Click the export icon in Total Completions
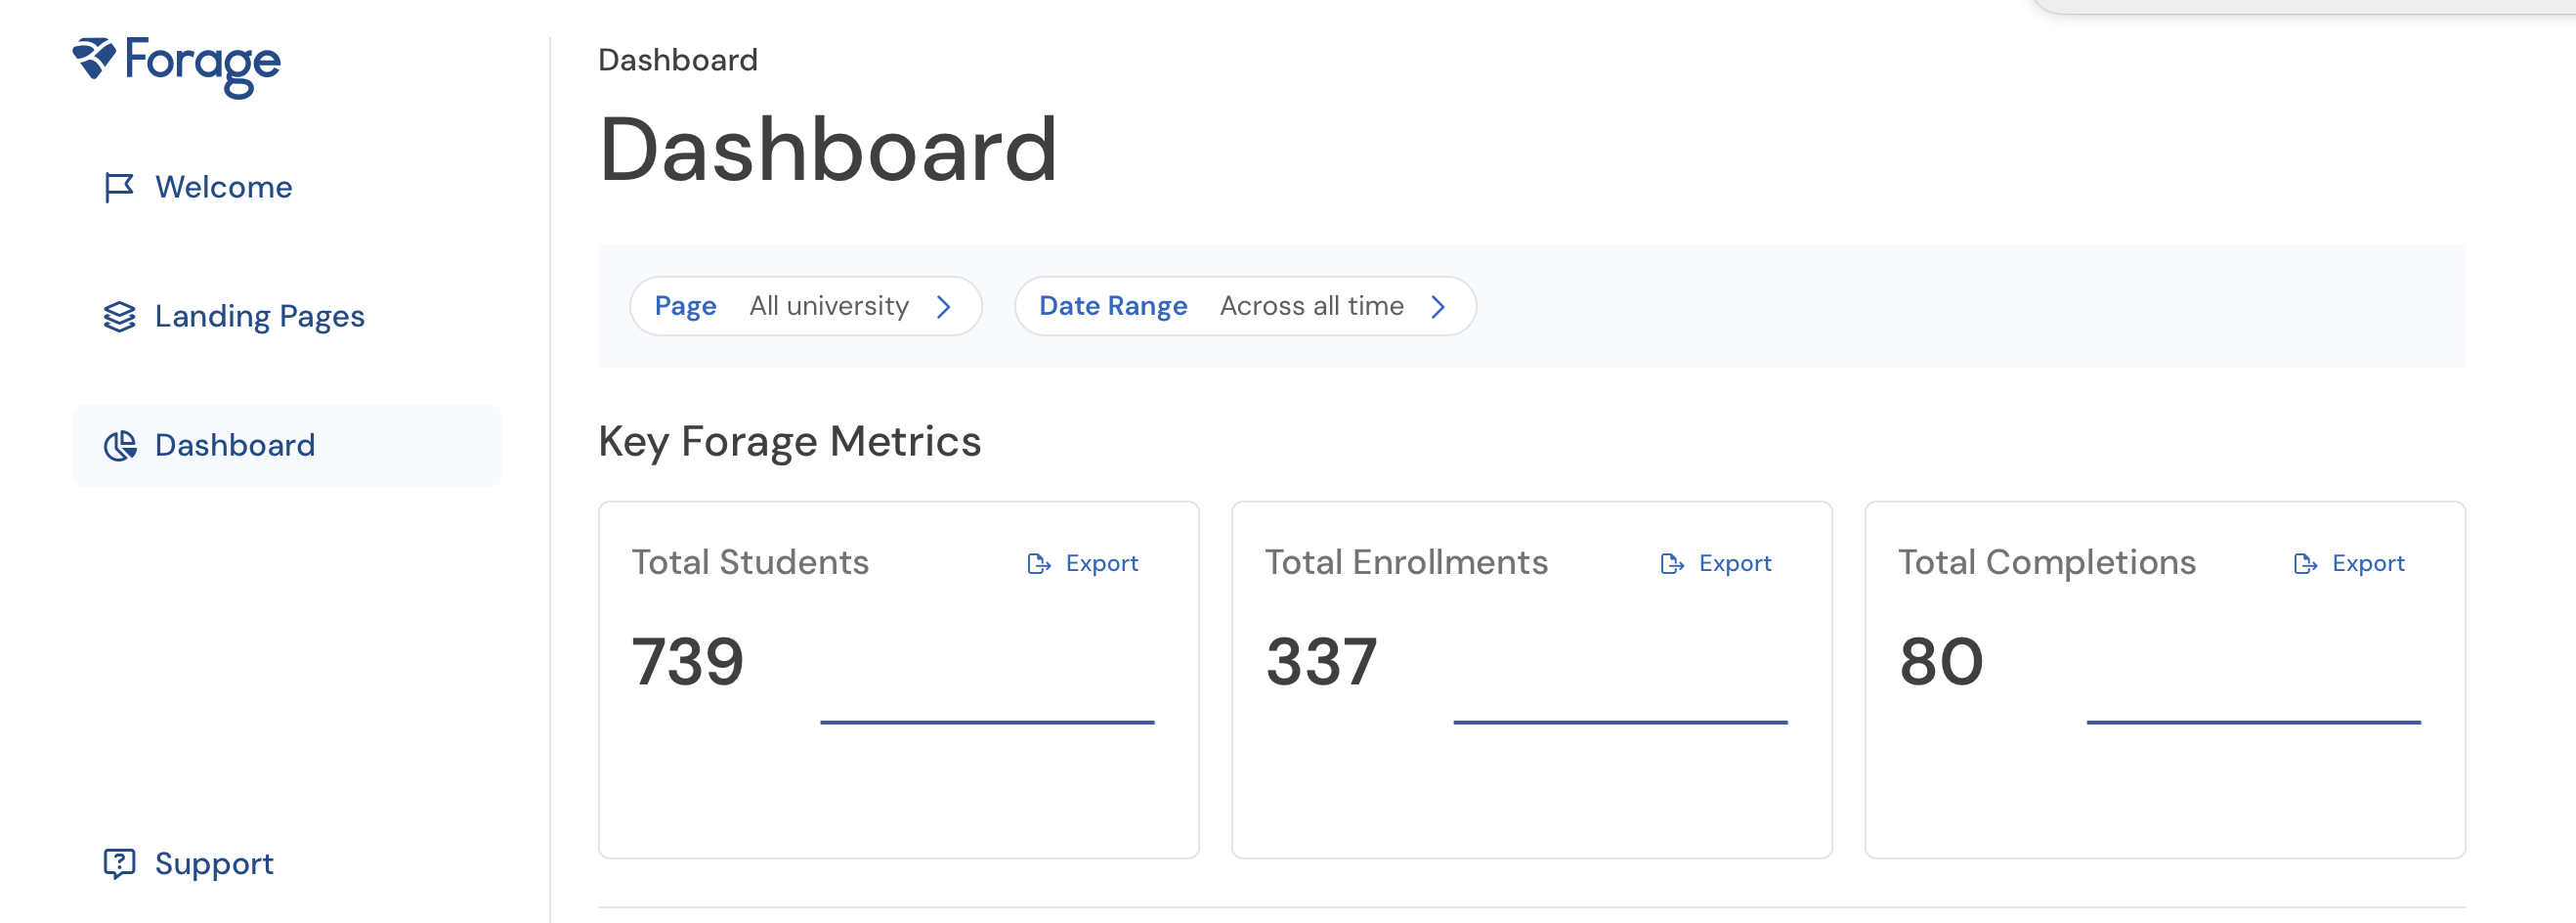This screenshot has height=923, width=2576. (x=2305, y=564)
